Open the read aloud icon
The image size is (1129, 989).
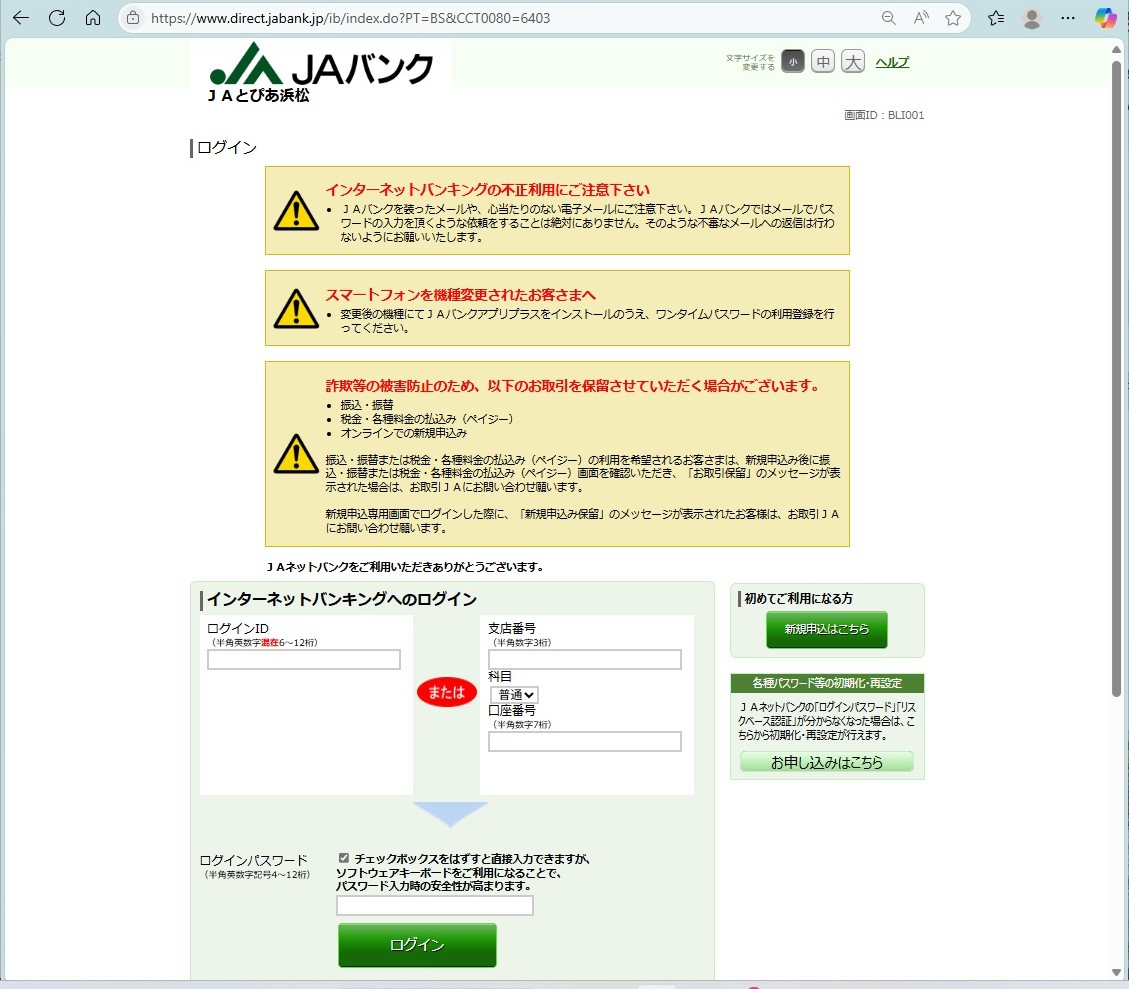pyautogui.click(x=921, y=18)
